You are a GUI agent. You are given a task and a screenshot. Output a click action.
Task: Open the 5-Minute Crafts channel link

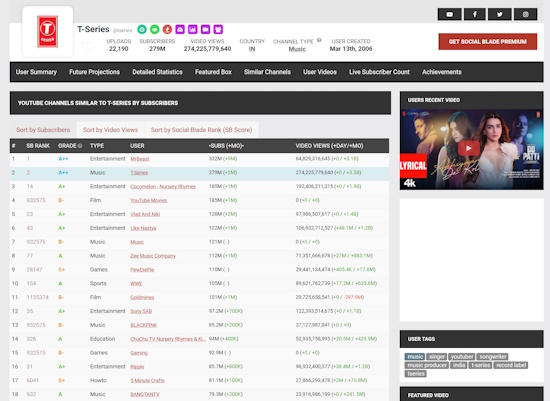147,381
